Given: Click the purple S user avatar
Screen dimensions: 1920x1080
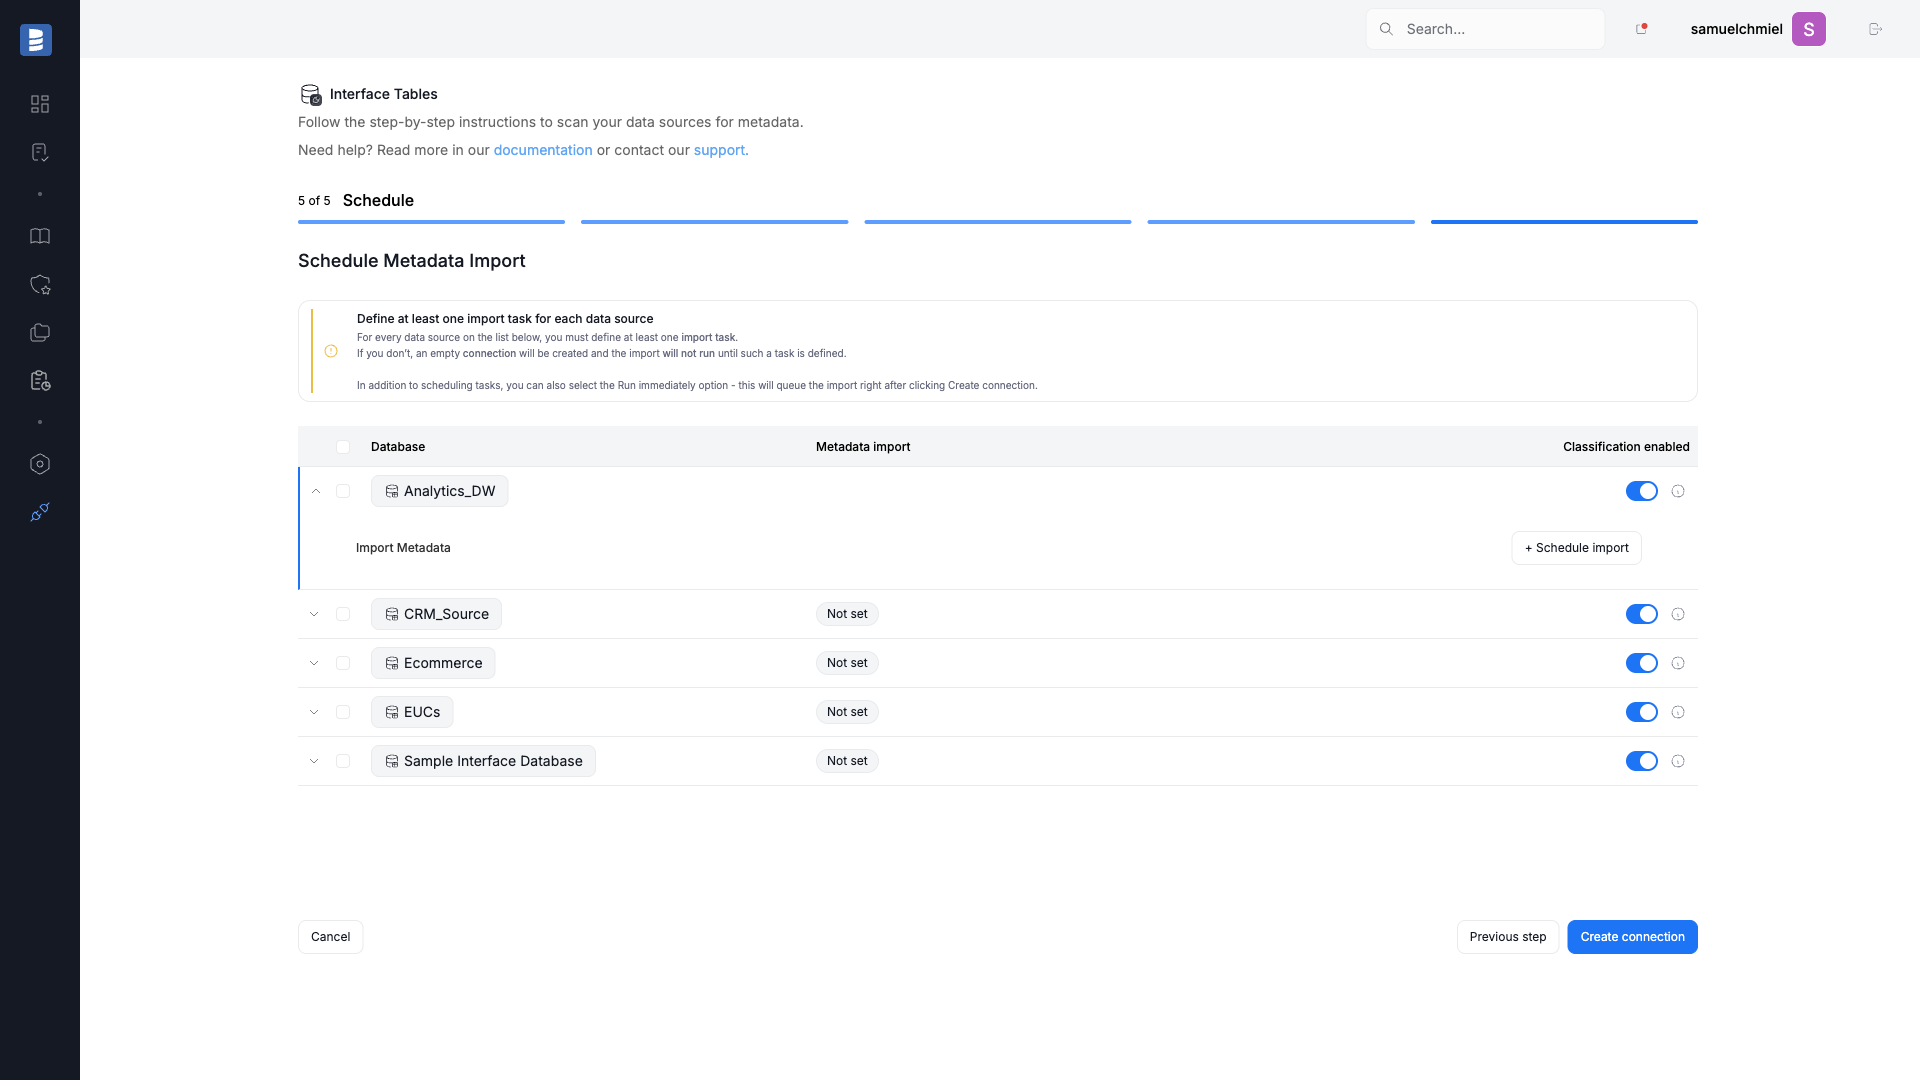Looking at the screenshot, I should click(1808, 29).
